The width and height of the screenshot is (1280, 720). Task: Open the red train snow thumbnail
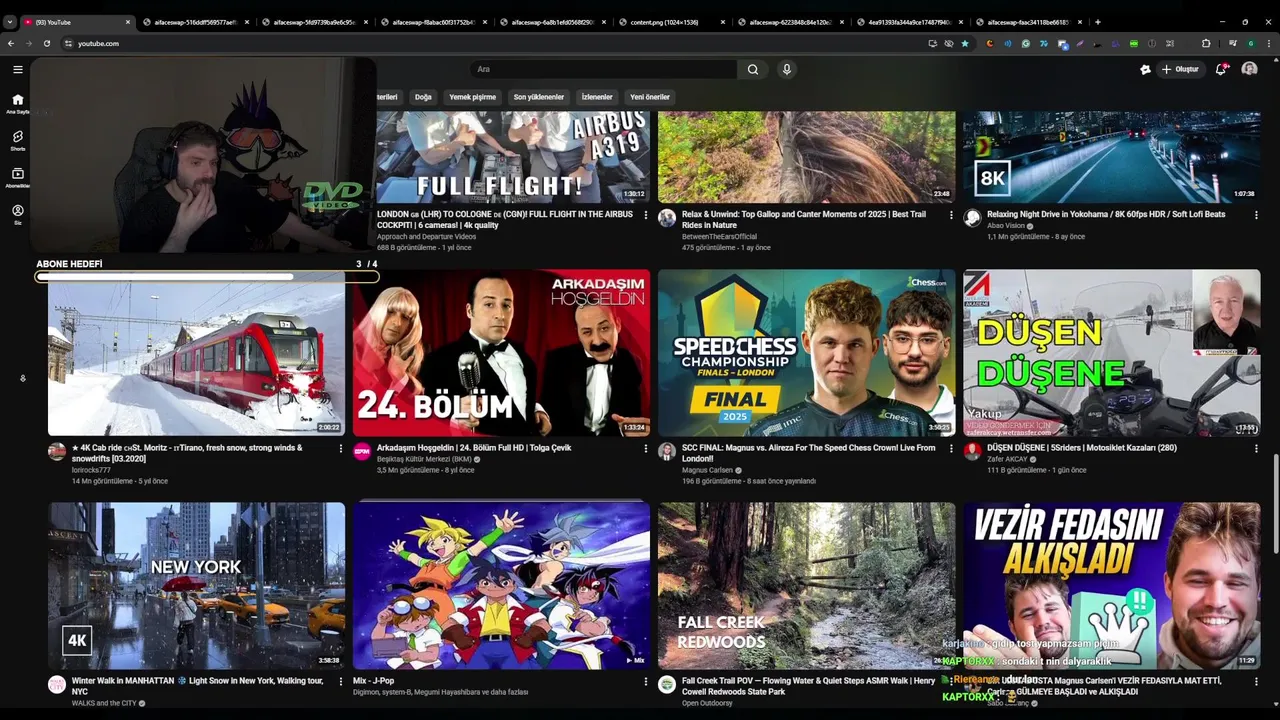pos(196,360)
